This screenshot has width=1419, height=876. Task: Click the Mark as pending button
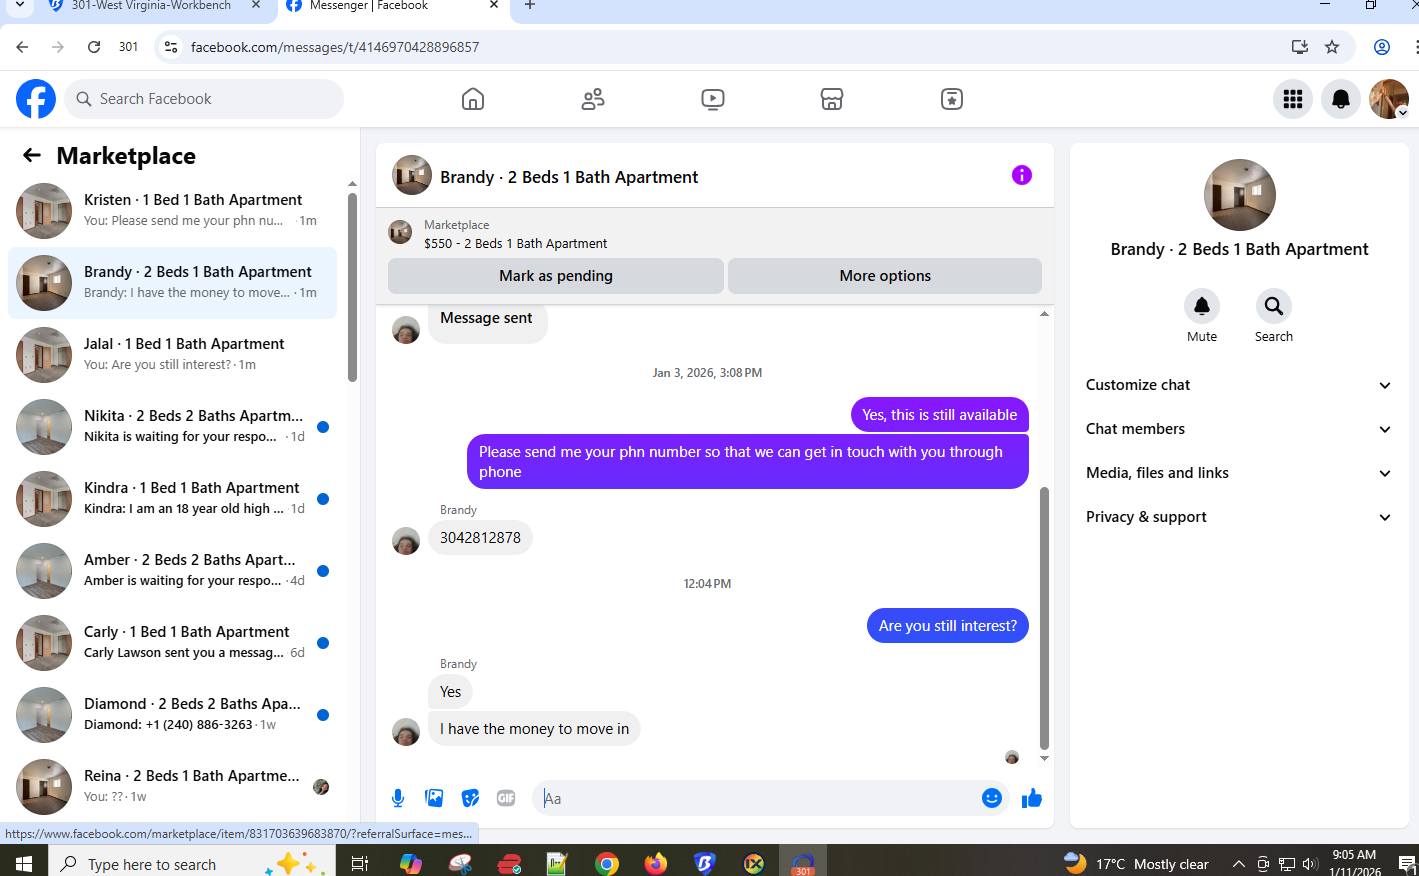pyautogui.click(x=556, y=276)
